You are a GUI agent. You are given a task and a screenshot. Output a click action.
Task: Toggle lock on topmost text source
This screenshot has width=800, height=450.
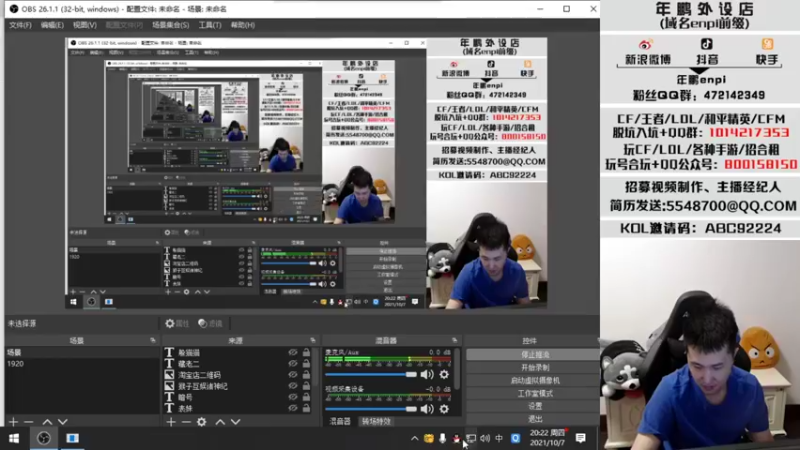[306, 352]
